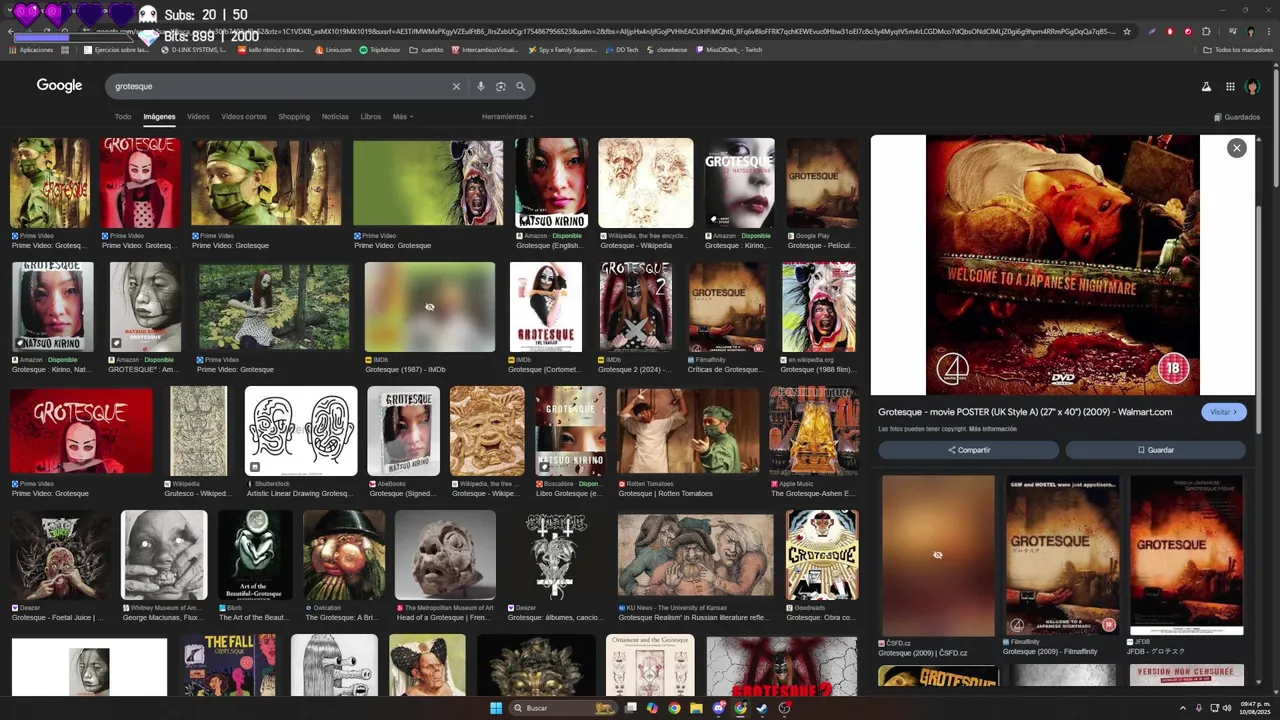
Task: Open the volume control in tray
Action: (1228, 708)
